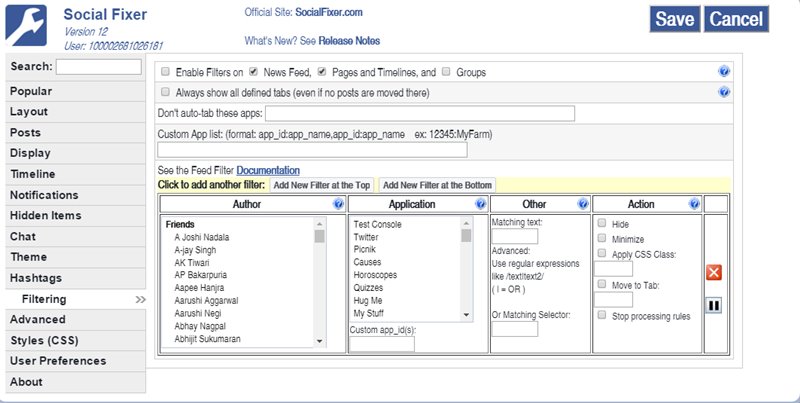The width and height of the screenshot is (800, 403).
Task: Click the Matching text input field
Action: 515,236
